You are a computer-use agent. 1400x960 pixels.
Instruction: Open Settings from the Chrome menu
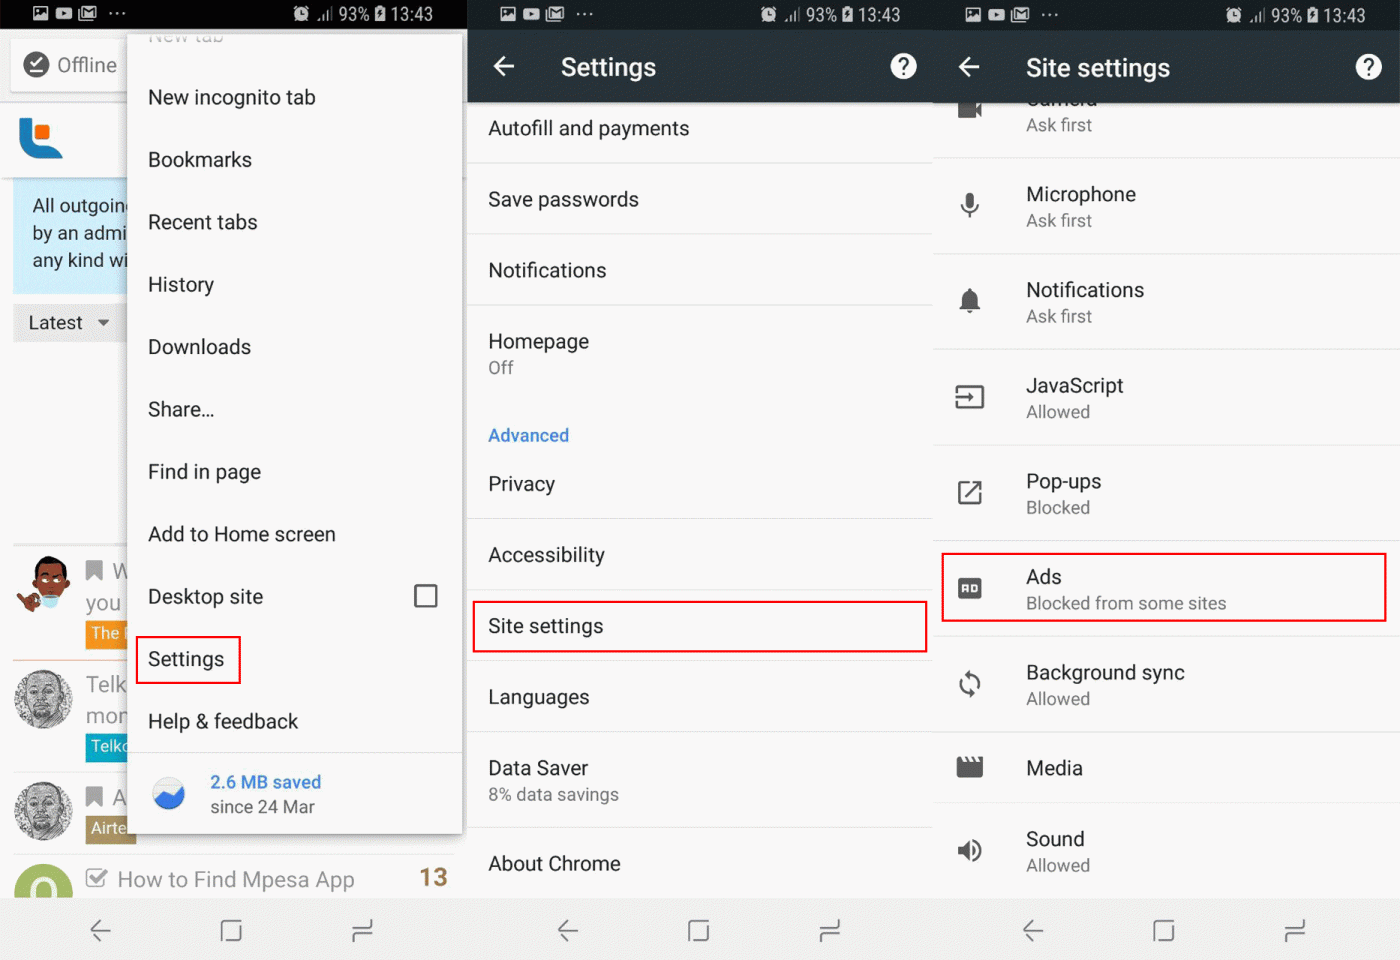click(x=186, y=659)
